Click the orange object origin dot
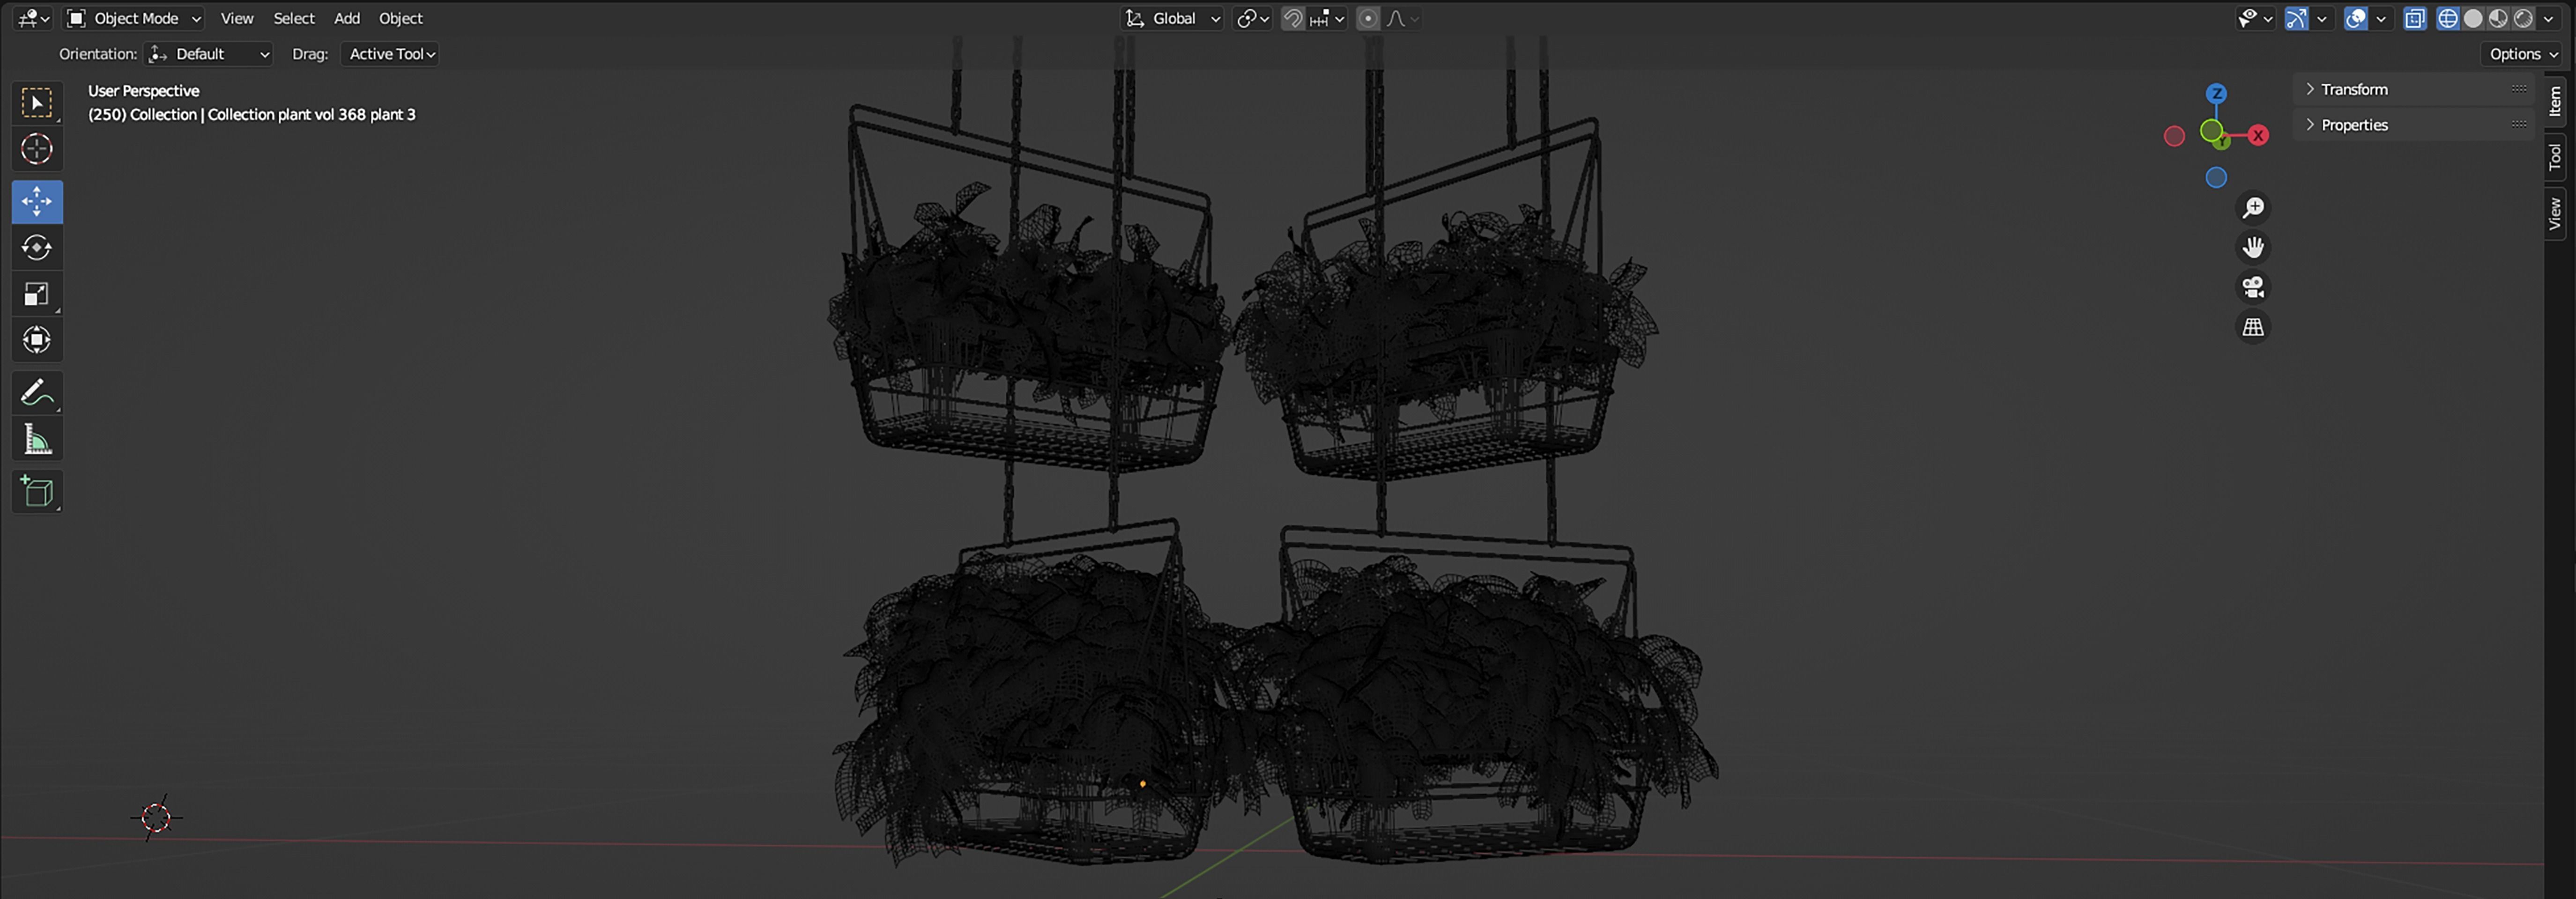The image size is (2576, 899). coord(1143,784)
